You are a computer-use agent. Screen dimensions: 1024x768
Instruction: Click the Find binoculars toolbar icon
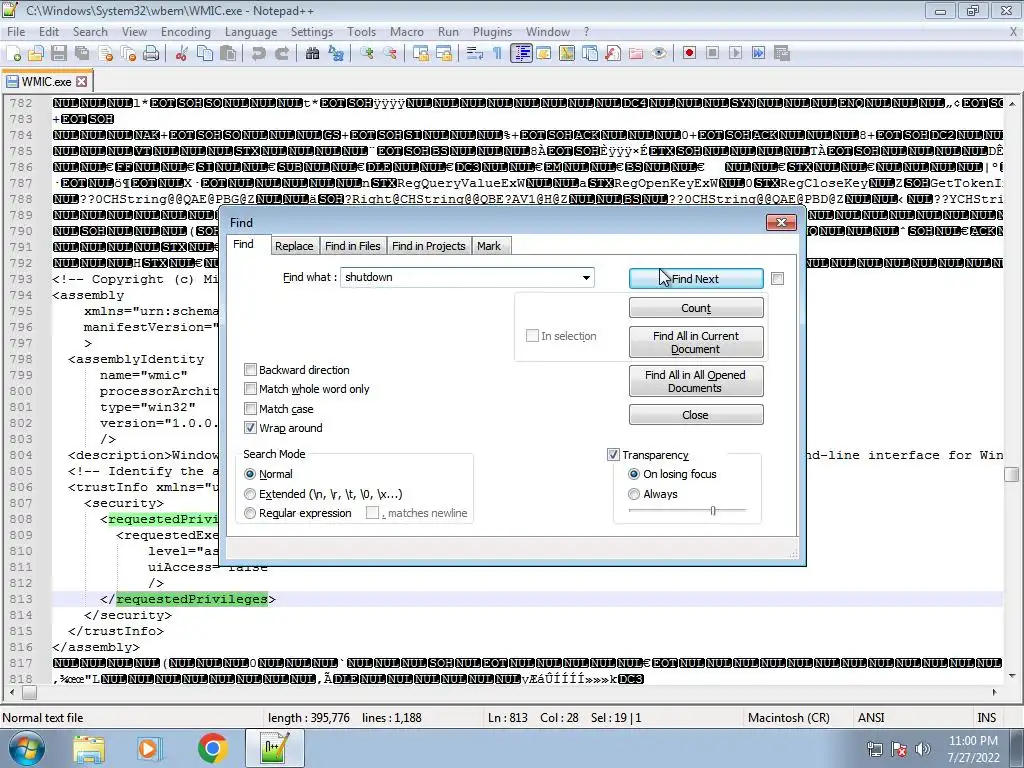coord(312,54)
